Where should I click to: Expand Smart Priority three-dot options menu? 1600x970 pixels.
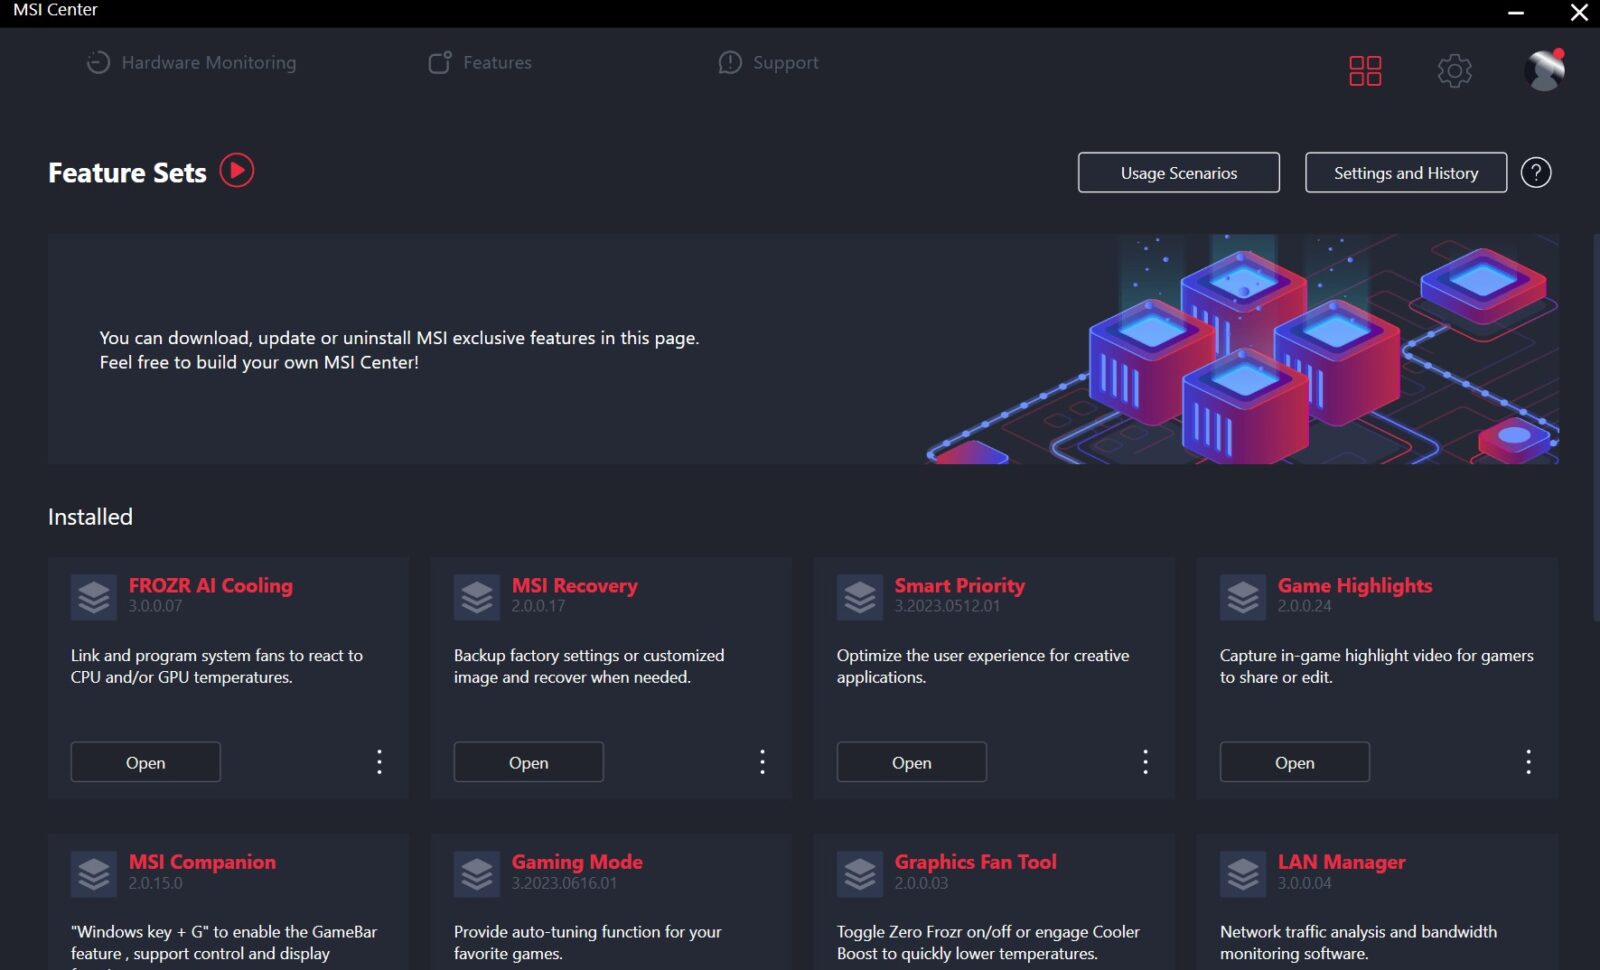[1145, 762]
